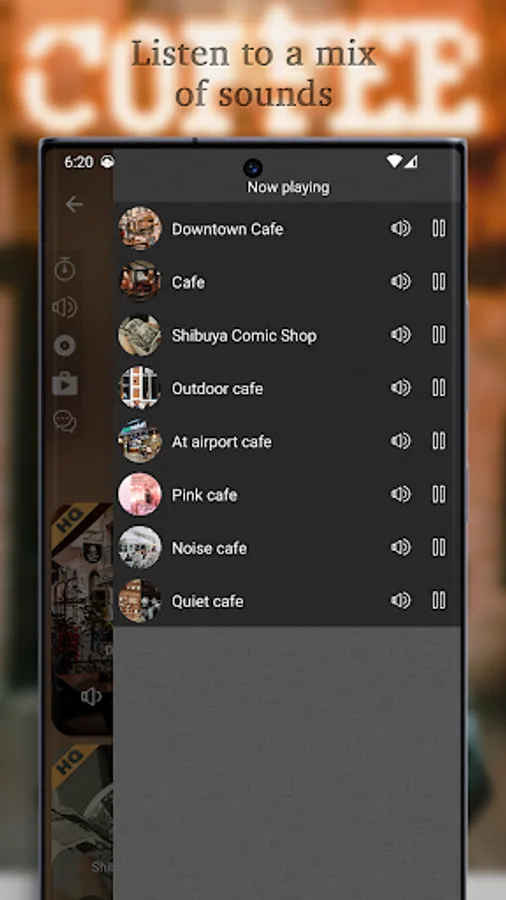Pause the At airport cafe sound
The image size is (506, 900).
coord(439,441)
